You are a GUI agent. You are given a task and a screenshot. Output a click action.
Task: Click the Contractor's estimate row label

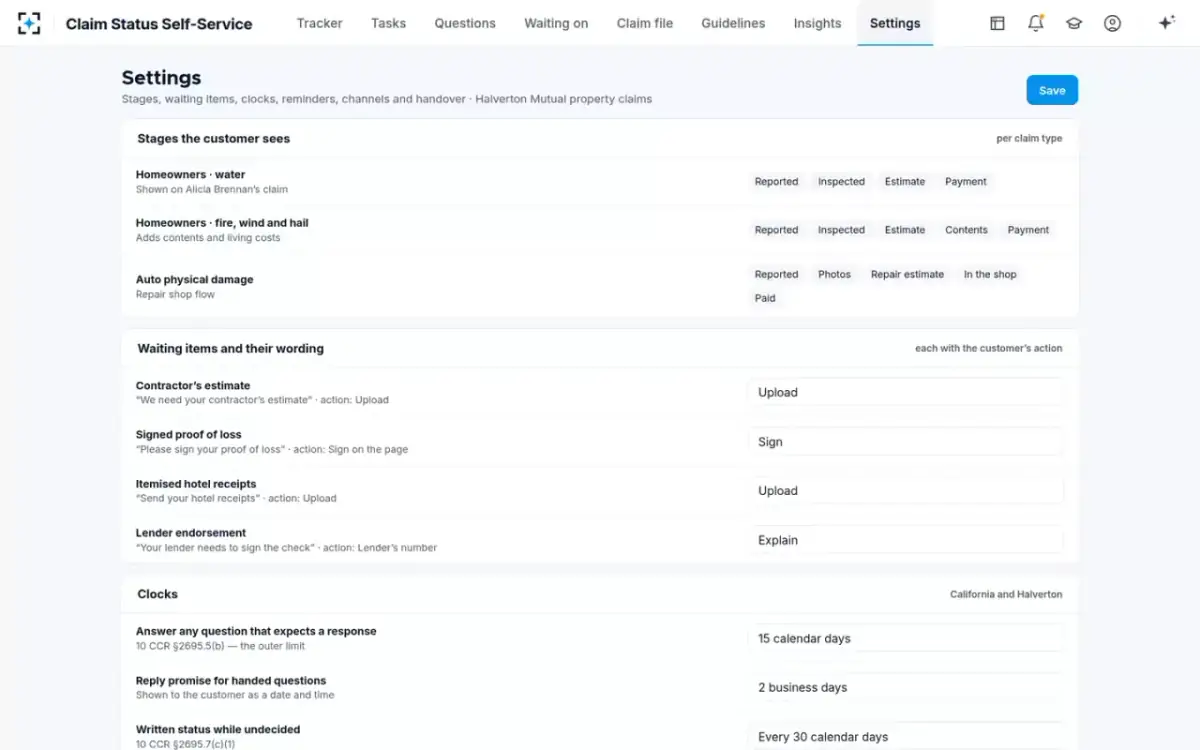coord(193,386)
